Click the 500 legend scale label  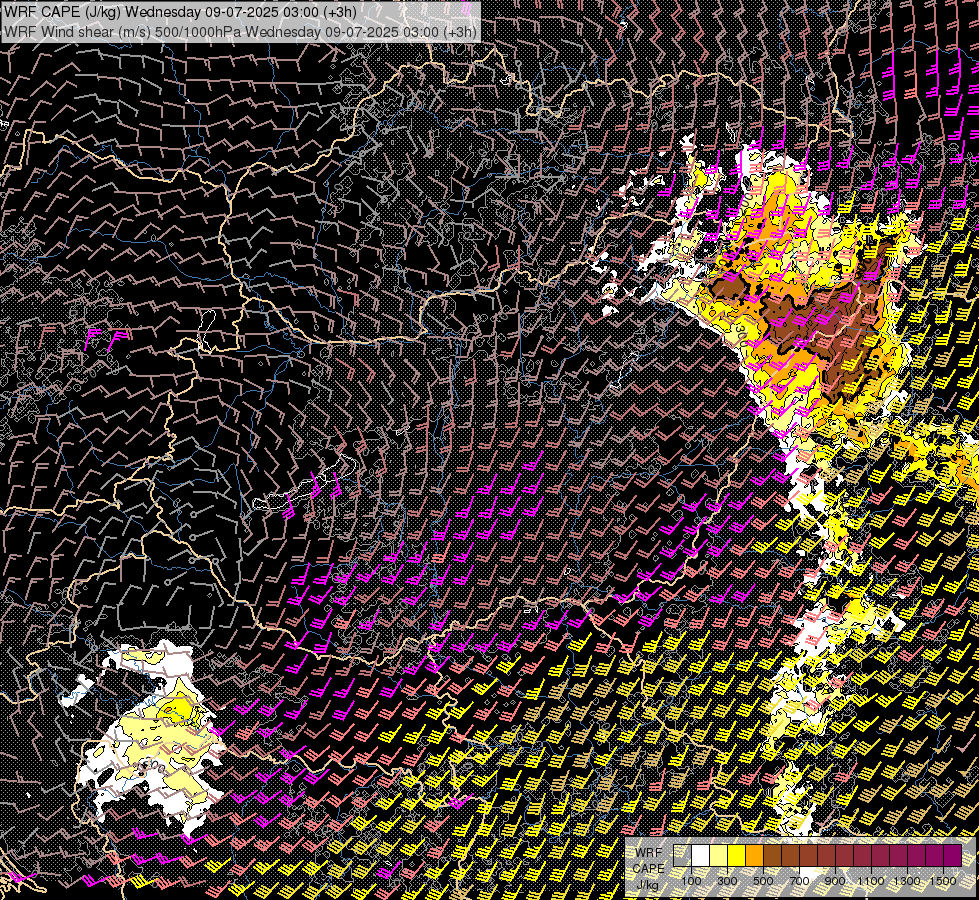point(763,881)
